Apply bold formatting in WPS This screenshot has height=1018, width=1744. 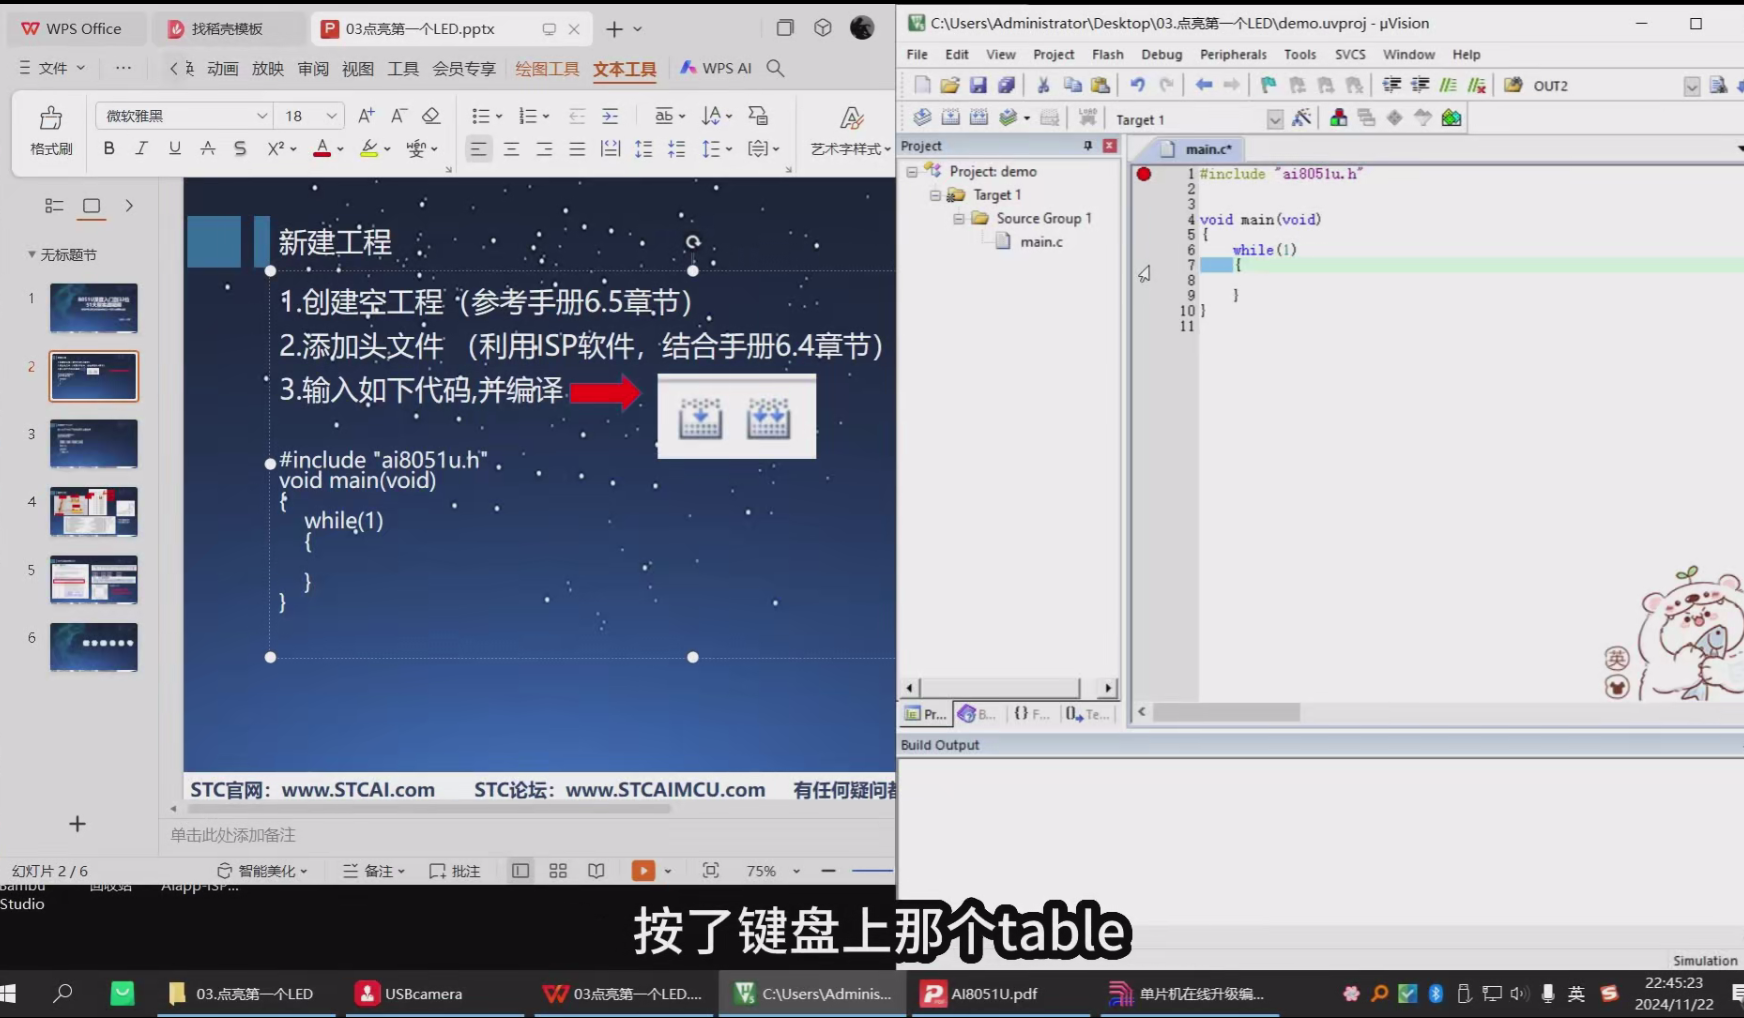[109, 149]
